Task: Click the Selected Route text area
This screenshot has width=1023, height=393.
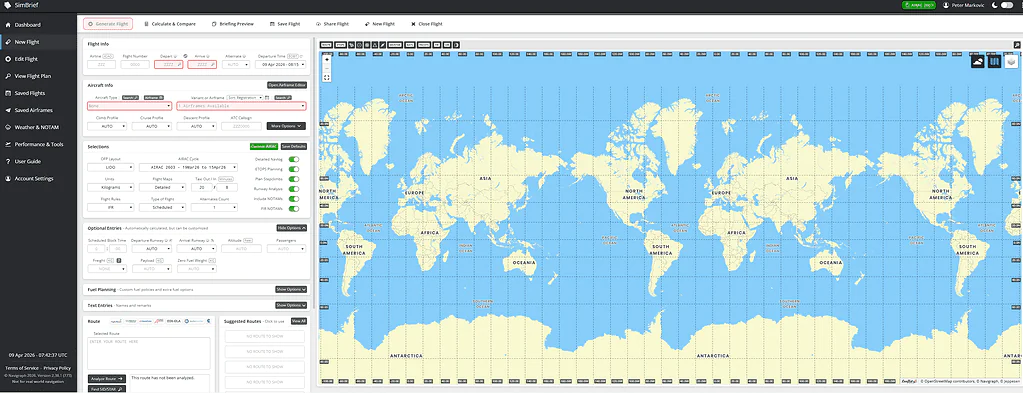Action: pyautogui.click(x=149, y=353)
